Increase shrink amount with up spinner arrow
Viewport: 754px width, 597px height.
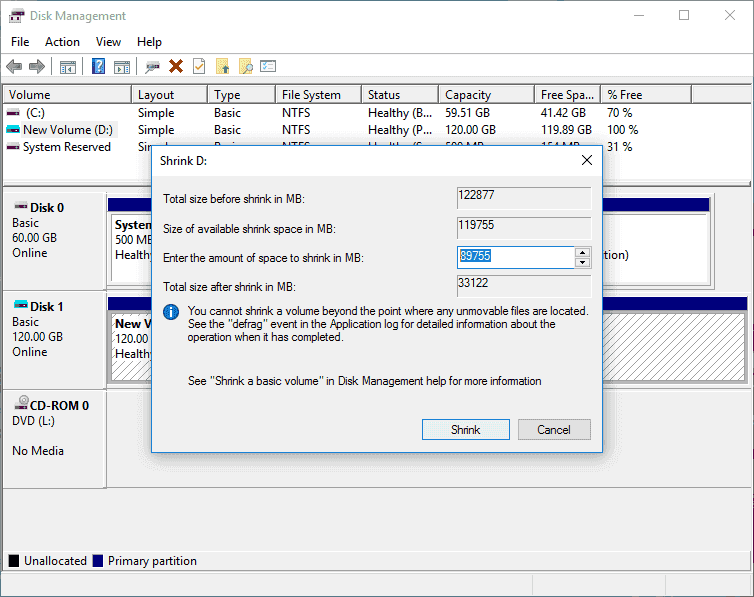click(582, 252)
